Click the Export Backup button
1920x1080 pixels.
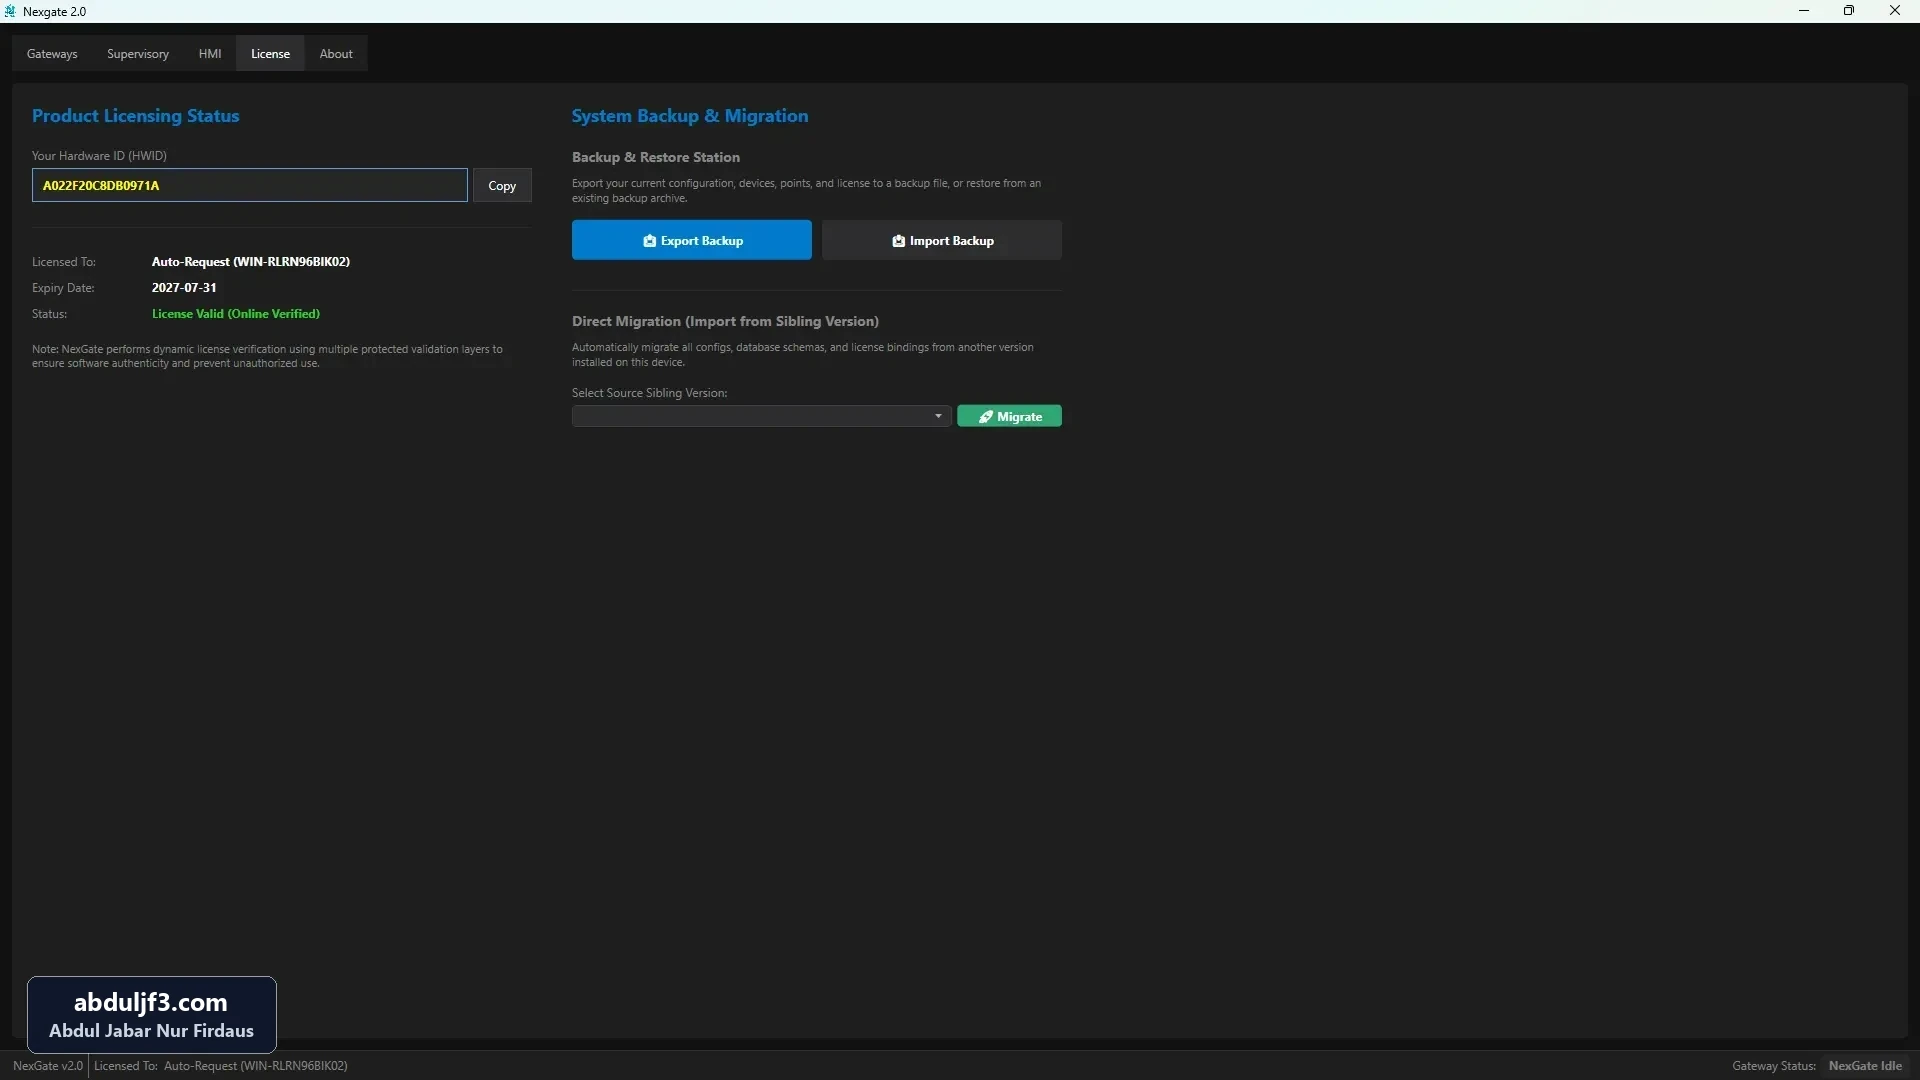click(x=692, y=240)
